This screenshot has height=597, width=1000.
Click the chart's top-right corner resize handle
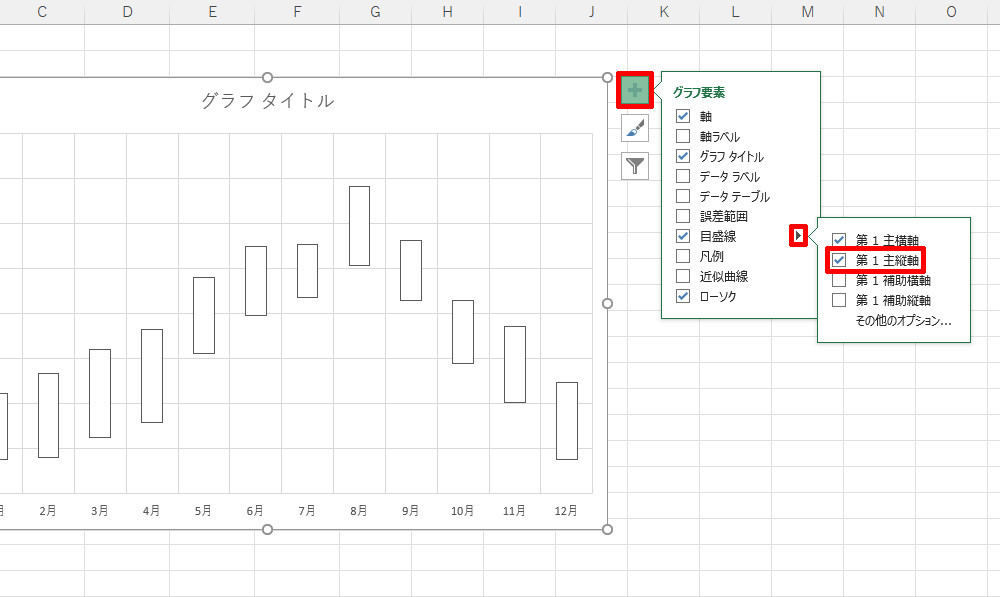(x=607, y=77)
